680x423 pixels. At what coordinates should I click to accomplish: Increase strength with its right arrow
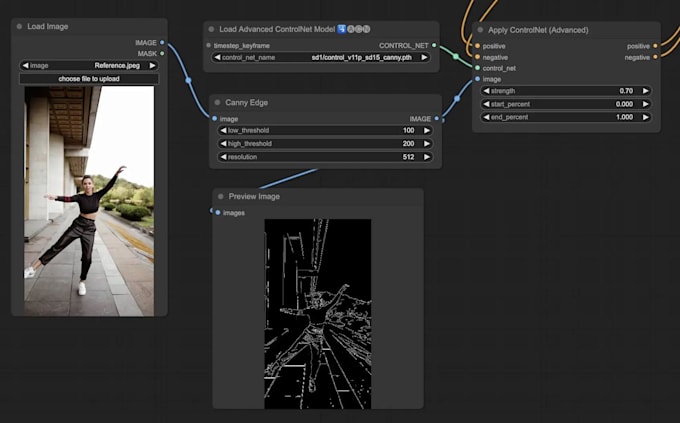645,91
